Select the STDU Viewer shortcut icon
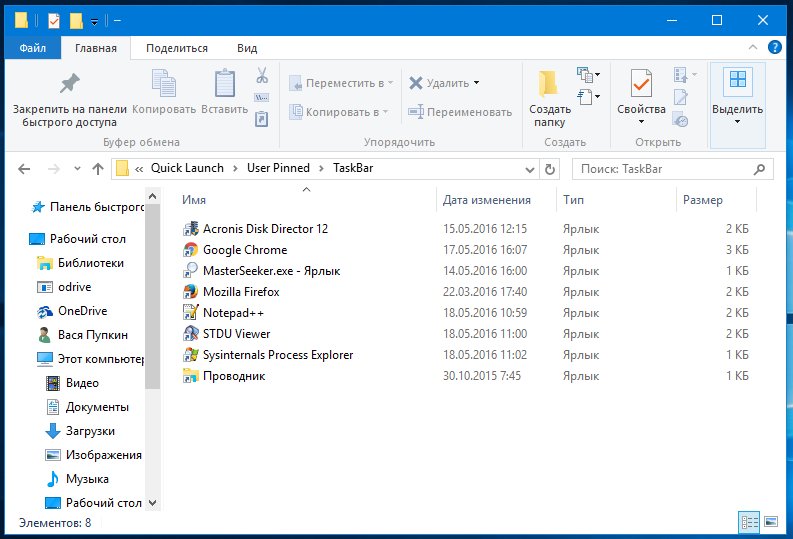Image resolution: width=793 pixels, height=539 pixels. 190,334
